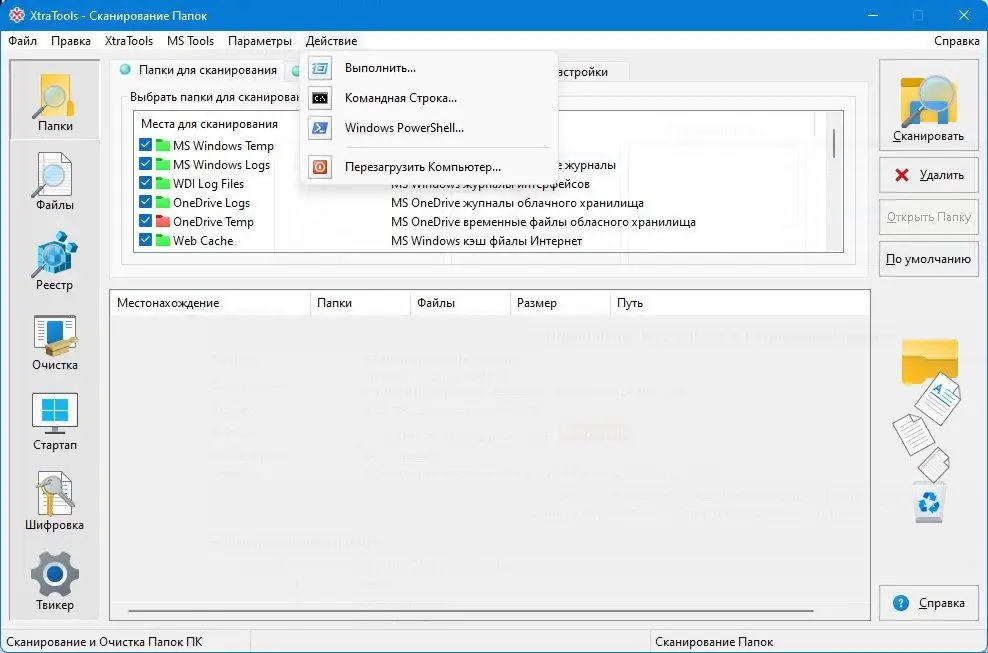The image size is (988, 653).
Task: Select the OneDrive Logs row label
Action: [x=212, y=203]
